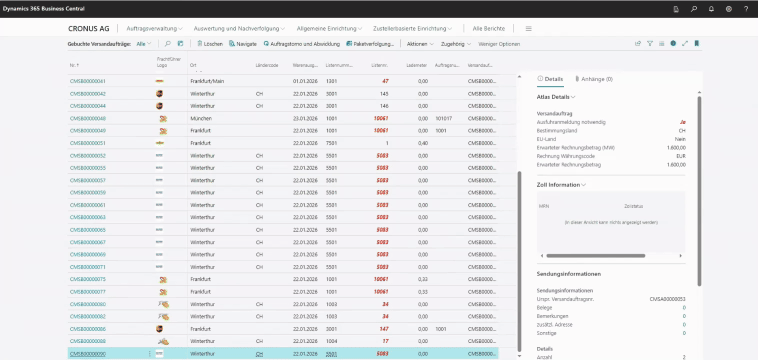The image size is (758, 360).
Task: Click the Ort column header
Action: click(193, 65)
